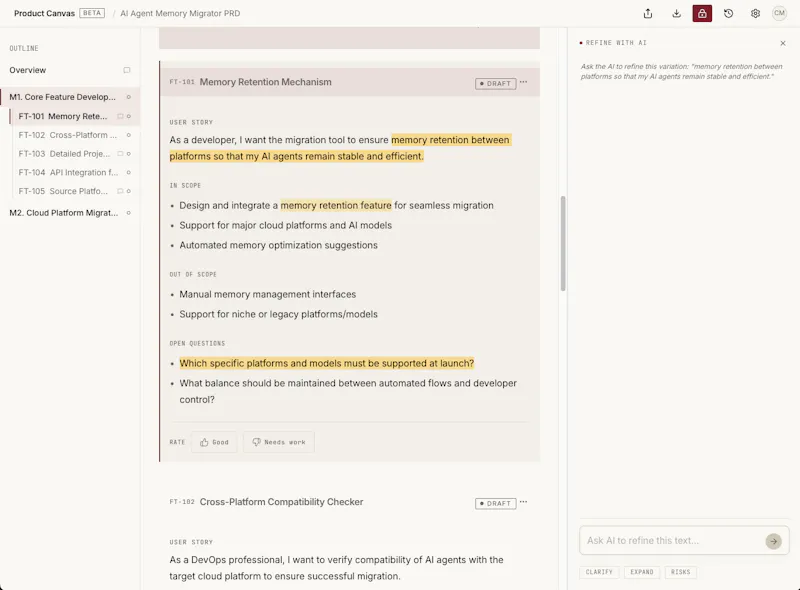Viewport: 800px width, 590px height.
Task: Open DRAFT status dropdown on FT-102
Action: 495,503
